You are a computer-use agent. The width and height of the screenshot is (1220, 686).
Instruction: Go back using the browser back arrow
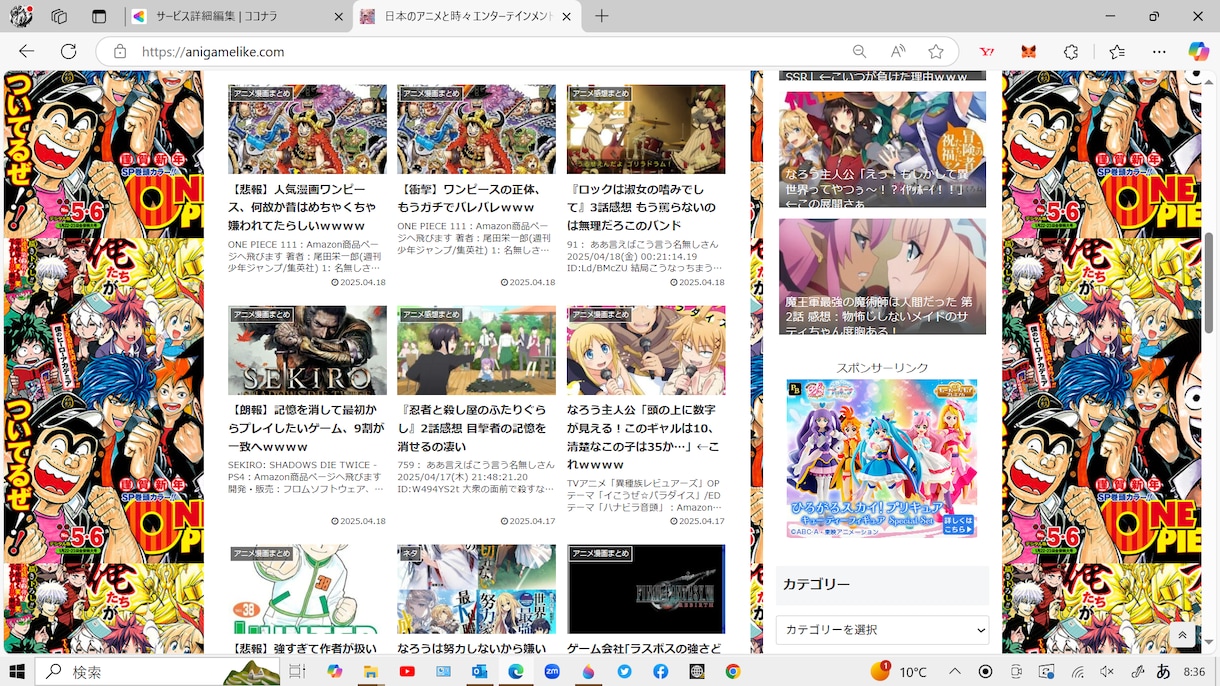pyautogui.click(x=27, y=51)
